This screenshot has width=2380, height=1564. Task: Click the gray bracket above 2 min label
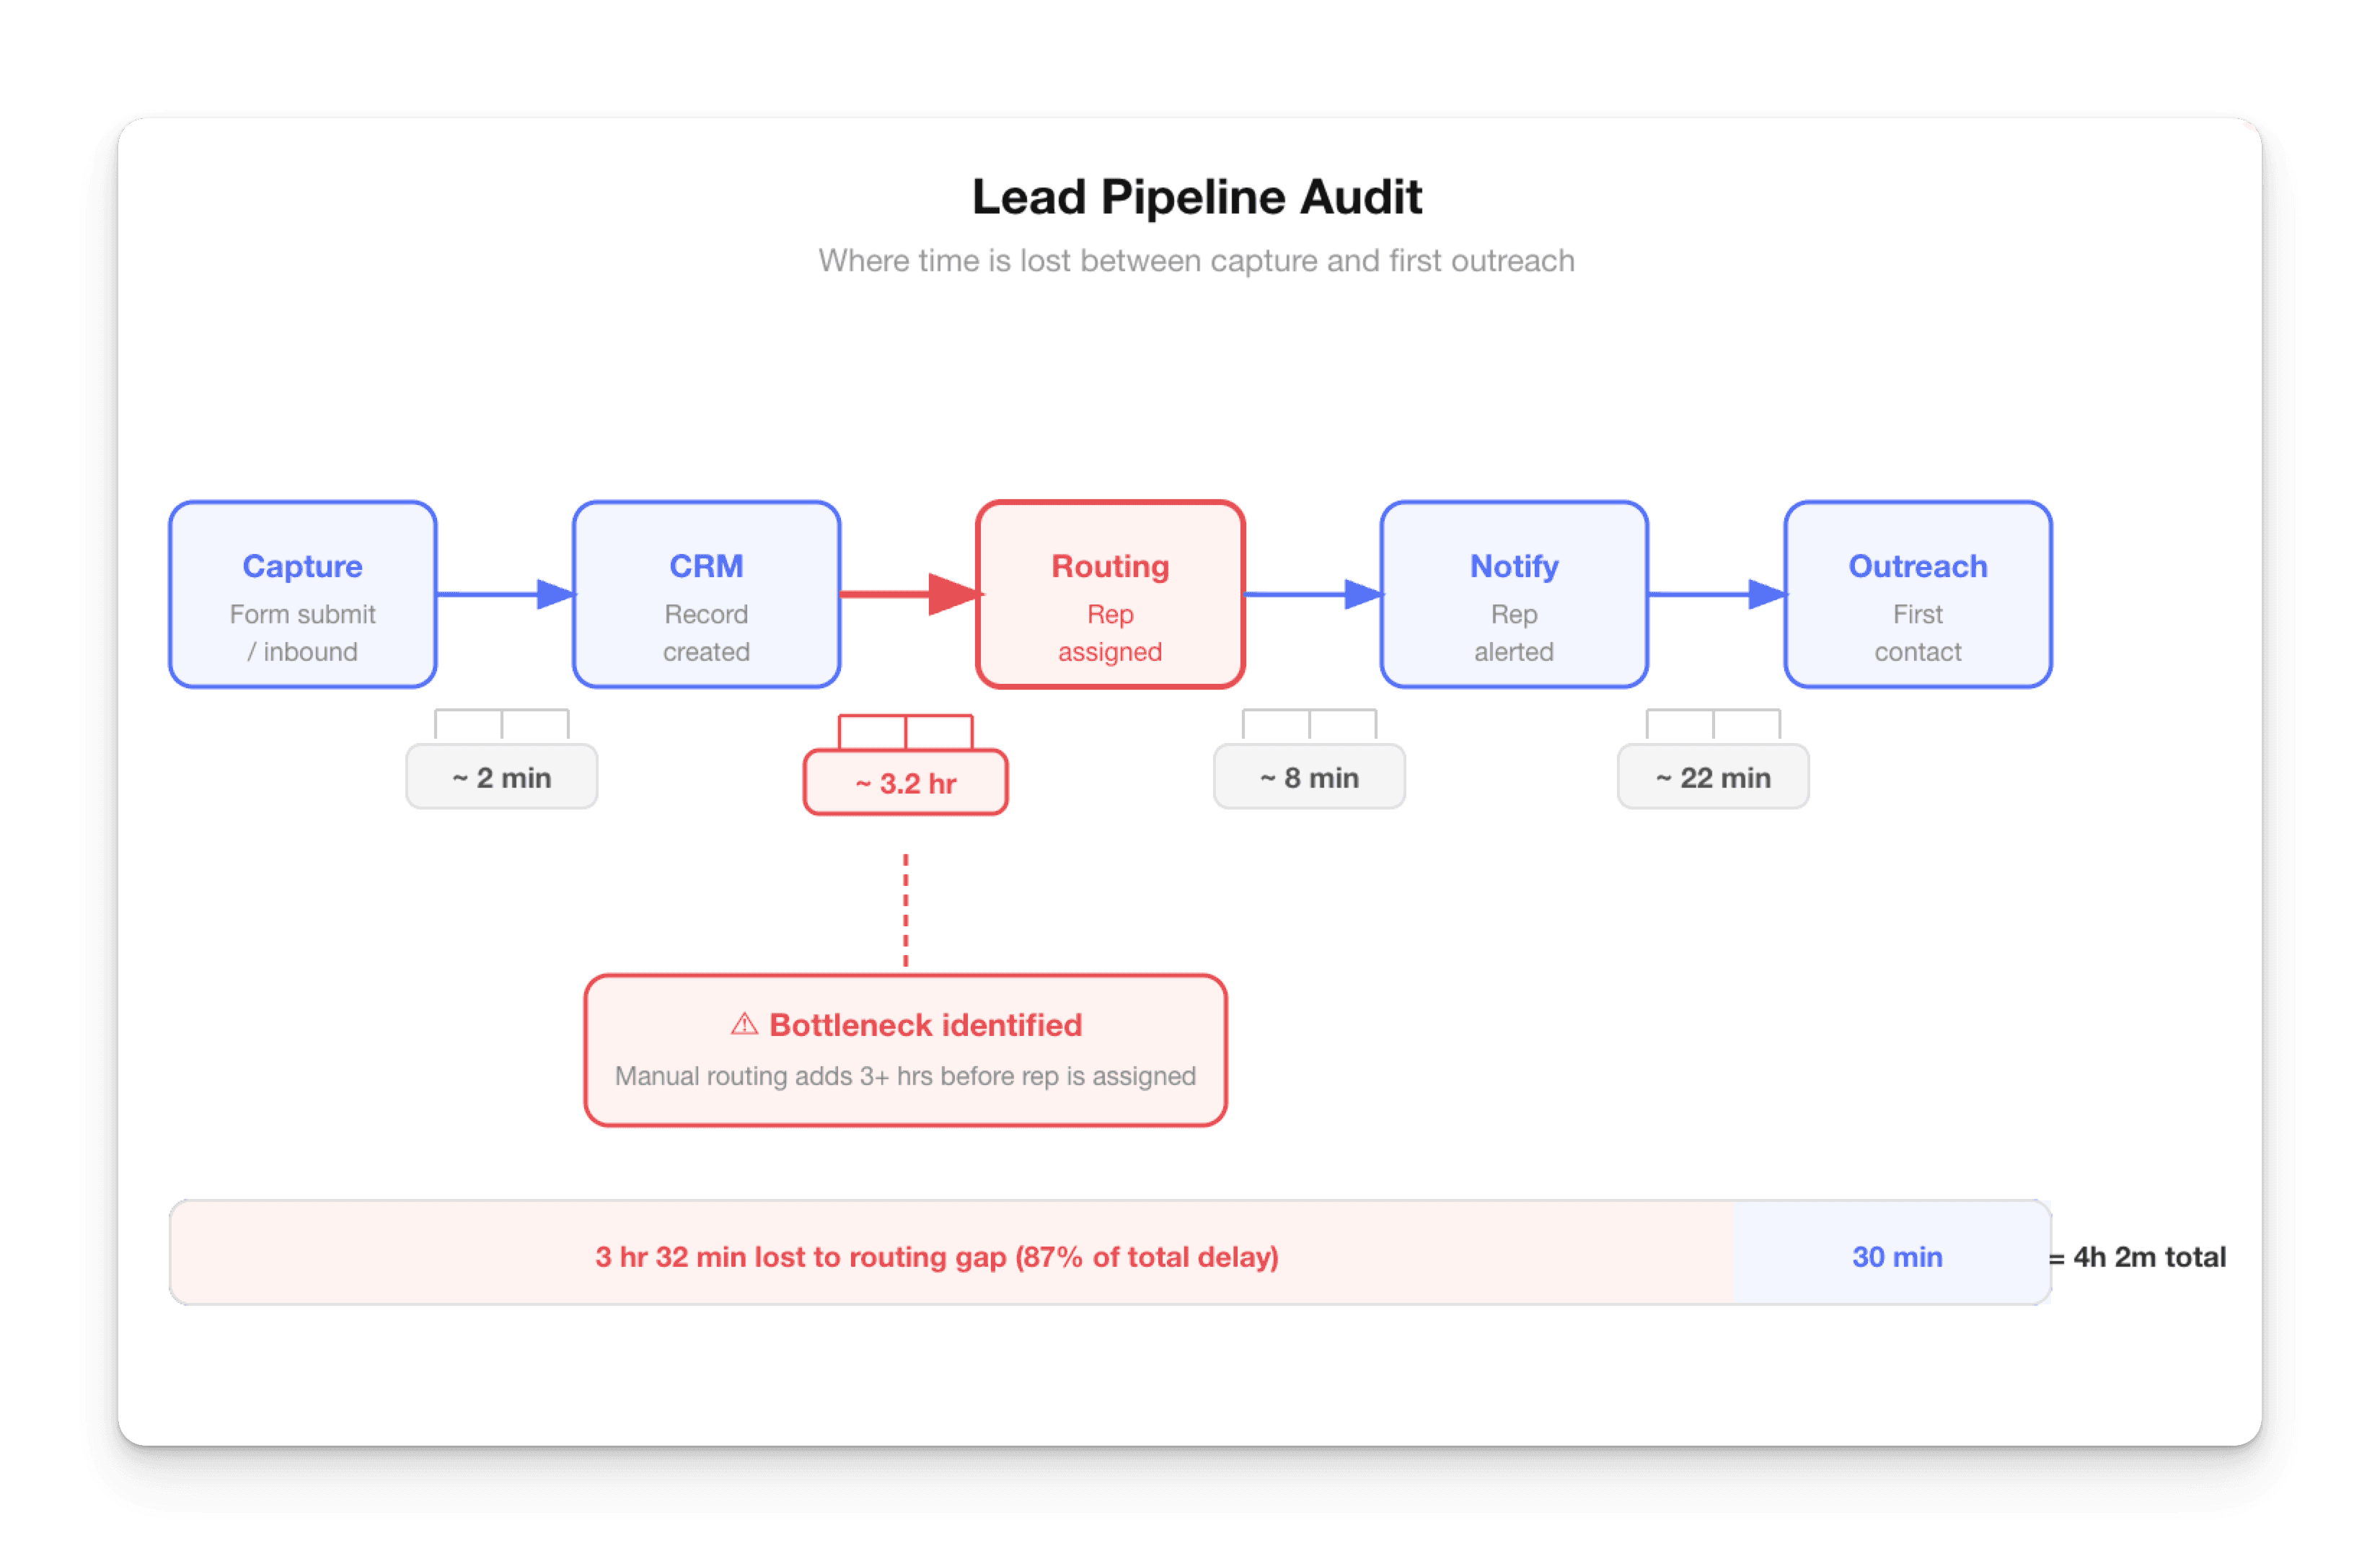tap(501, 723)
